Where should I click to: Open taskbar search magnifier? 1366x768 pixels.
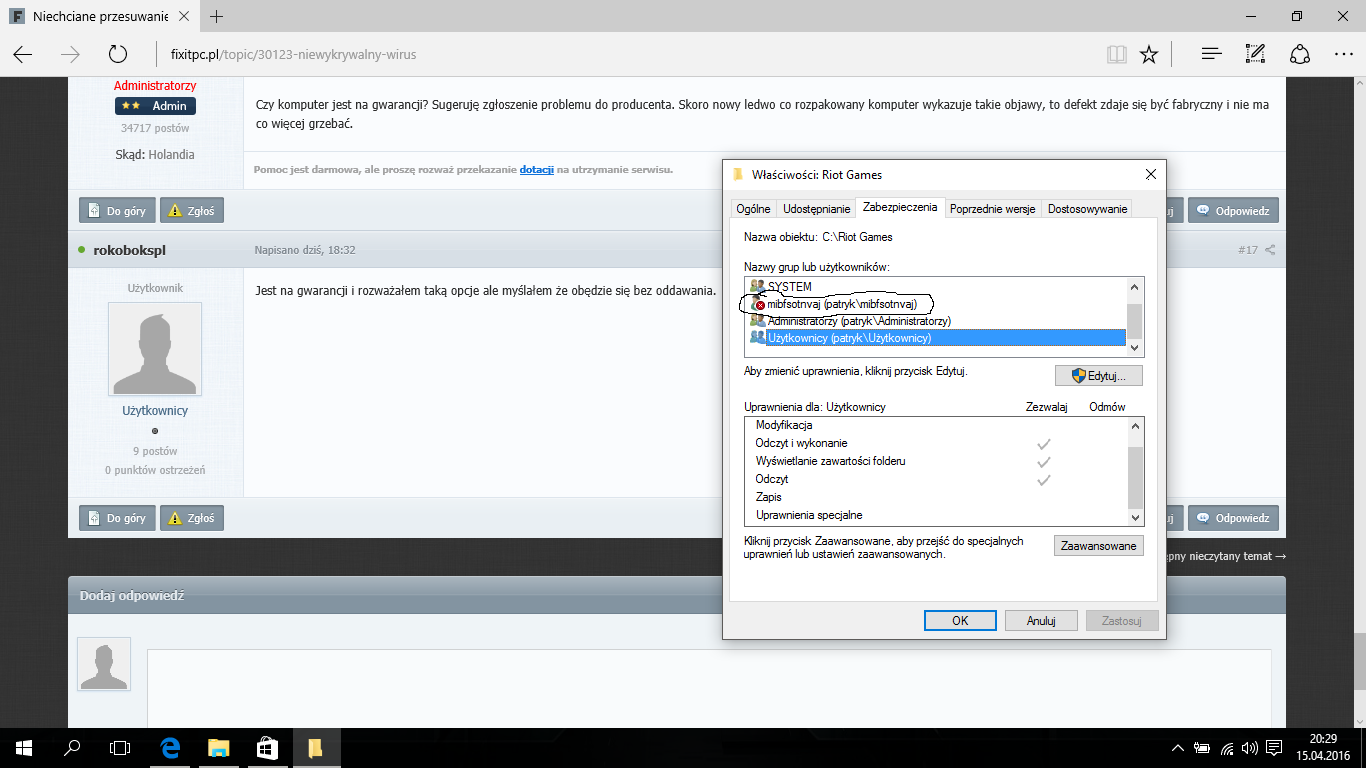pyautogui.click(x=72, y=747)
